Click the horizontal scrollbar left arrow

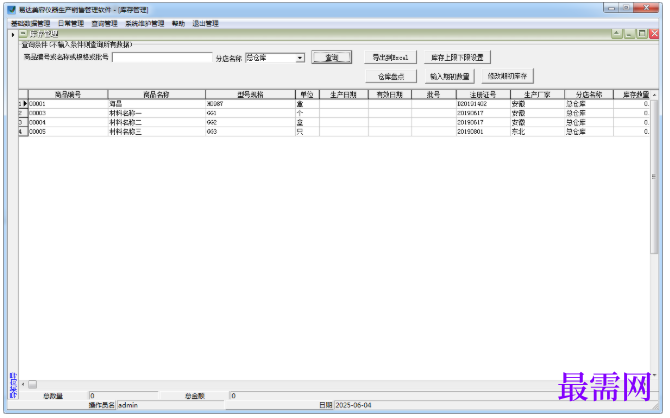click(23, 384)
